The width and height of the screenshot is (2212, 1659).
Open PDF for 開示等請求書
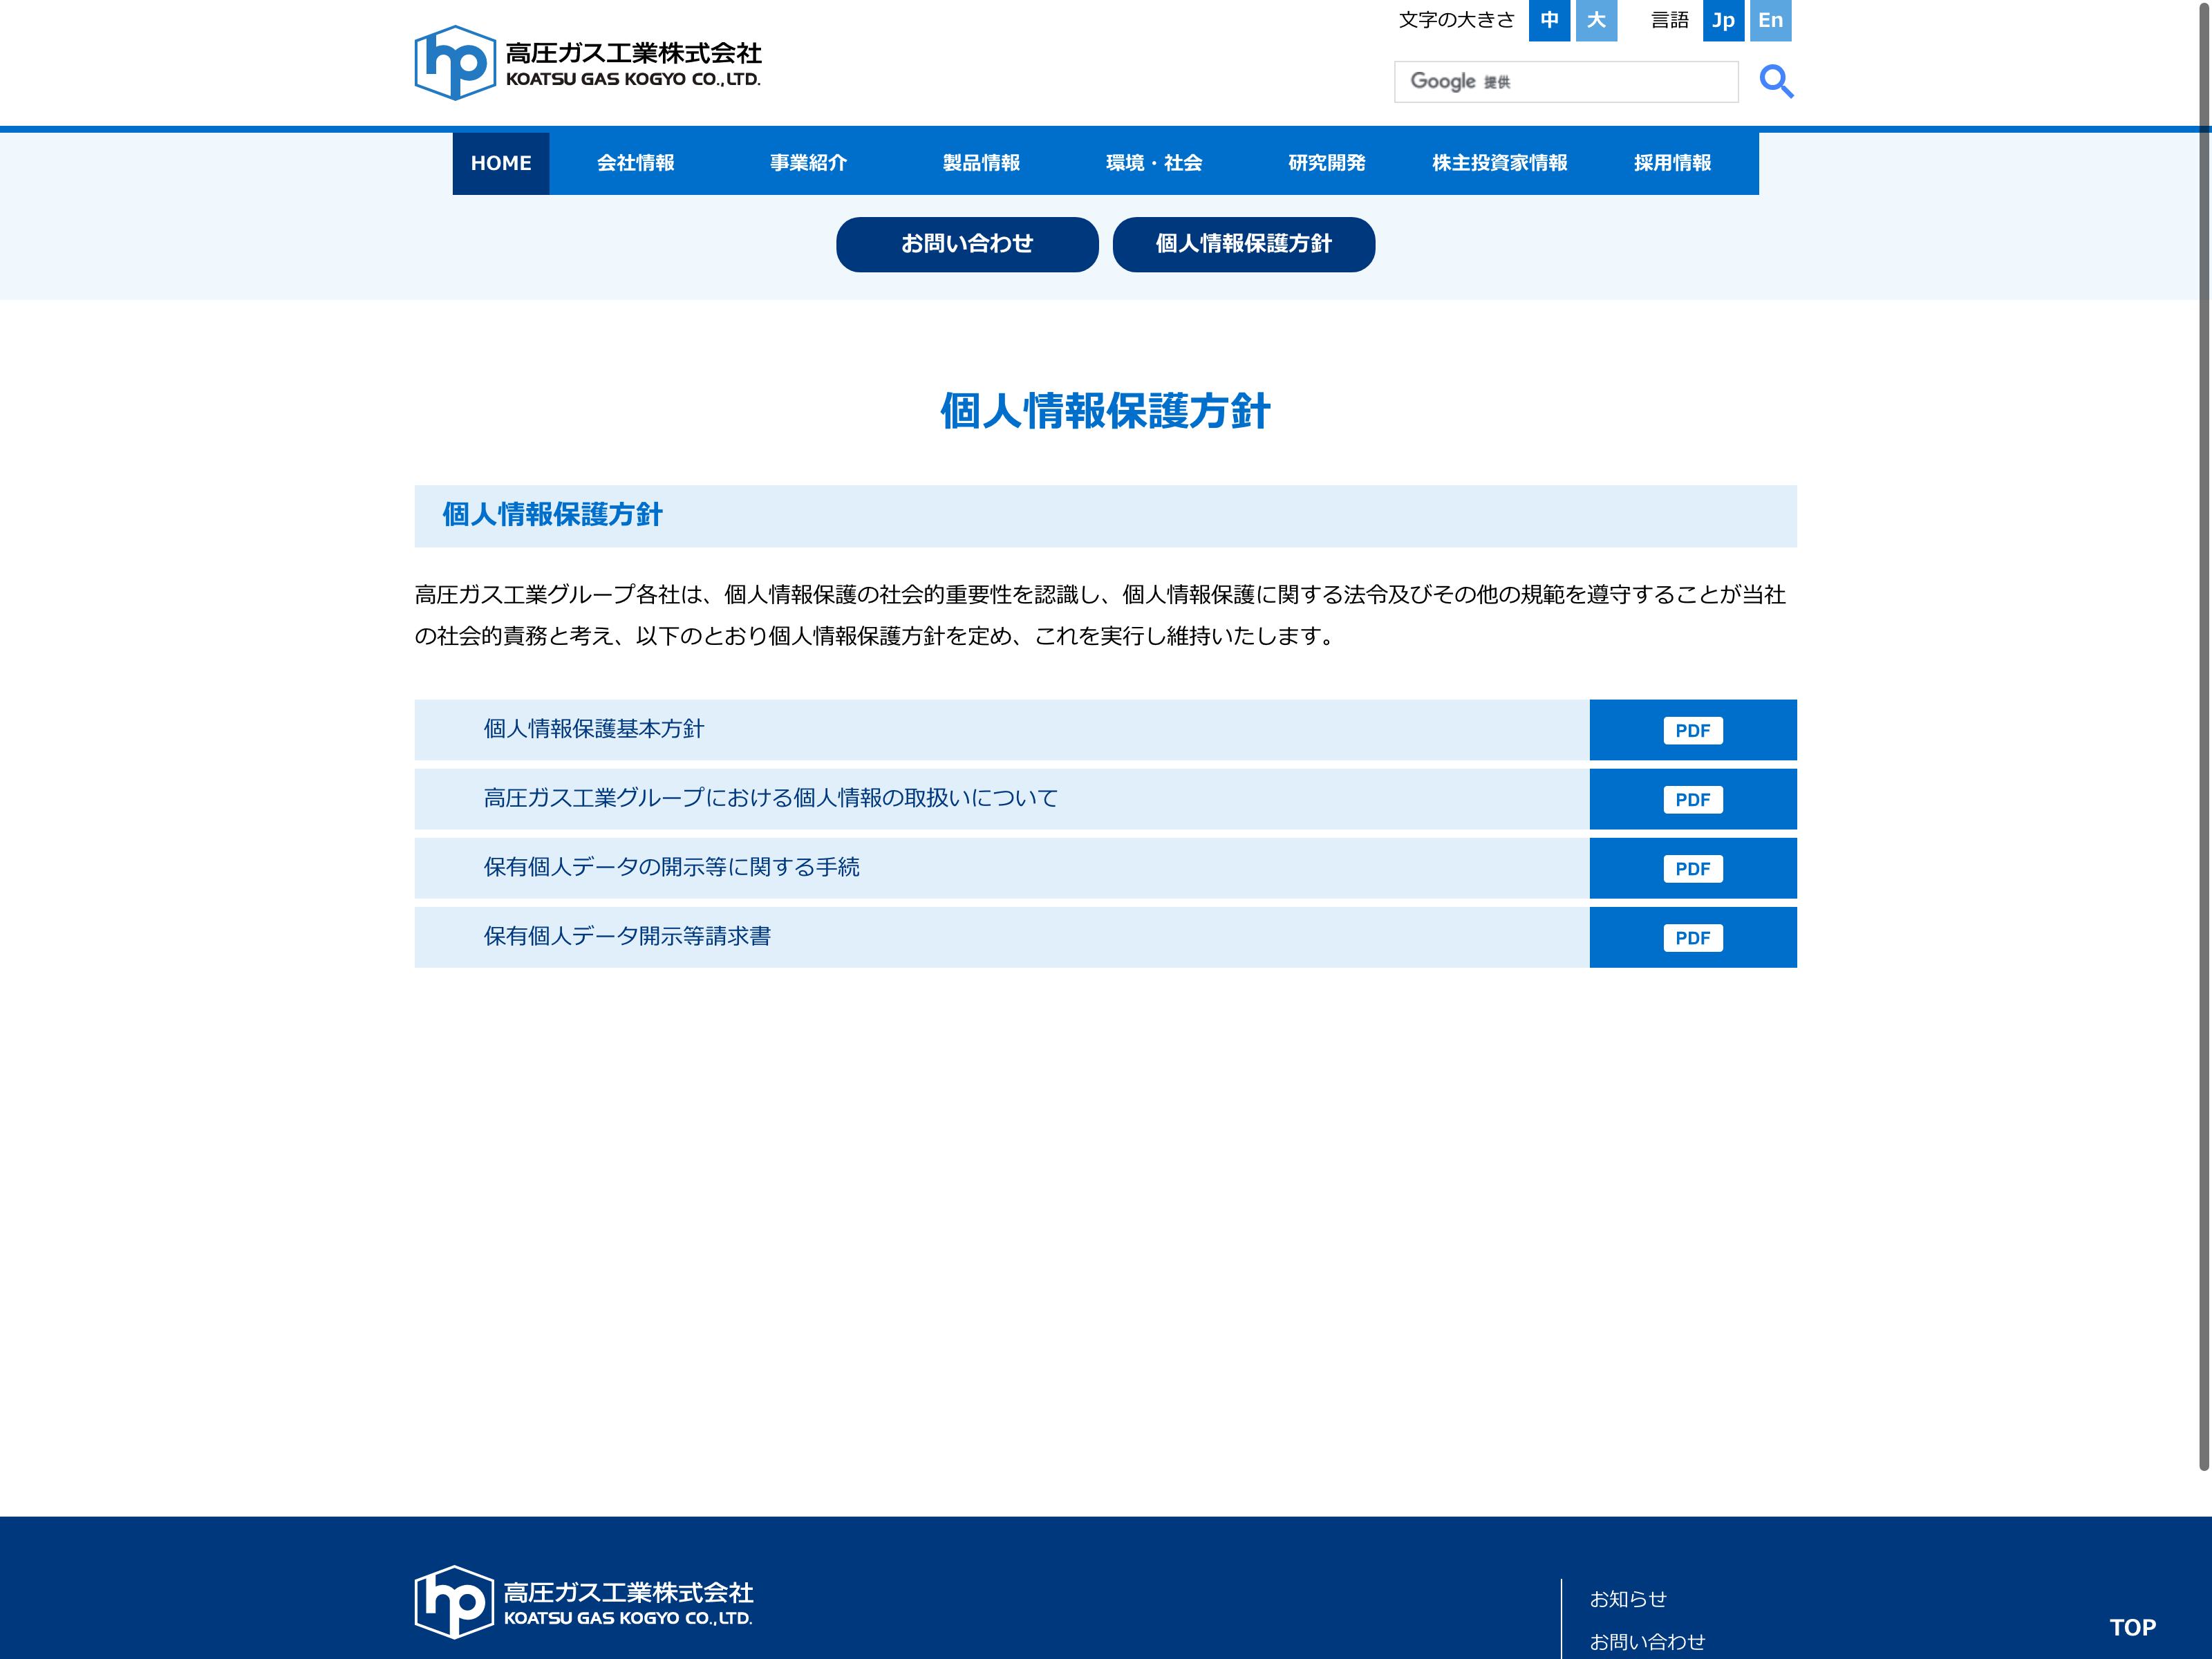point(1692,937)
